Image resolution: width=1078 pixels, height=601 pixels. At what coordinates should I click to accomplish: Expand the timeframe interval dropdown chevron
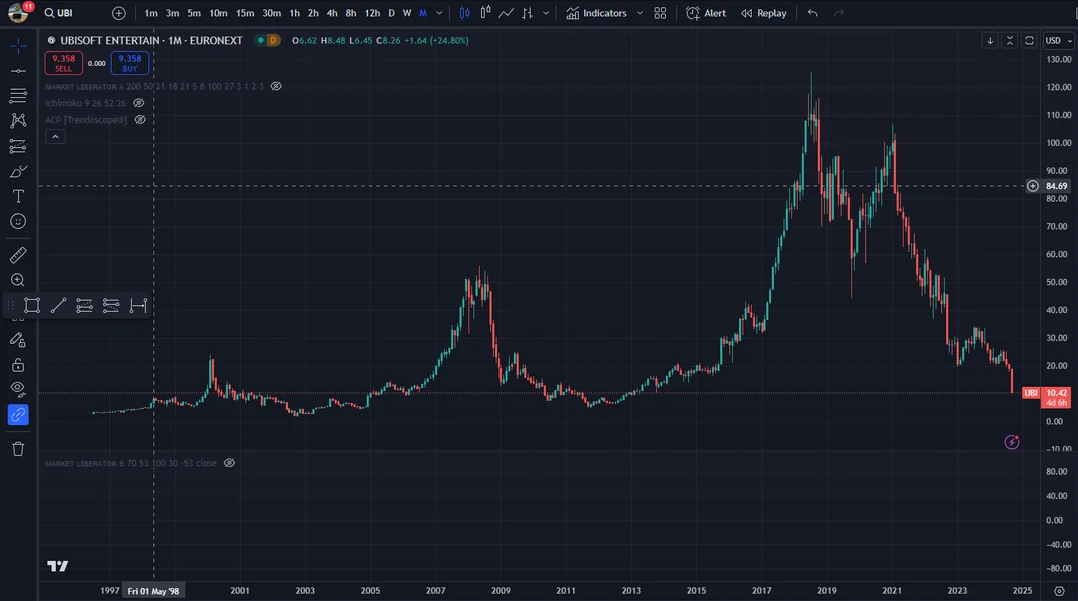point(440,13)
